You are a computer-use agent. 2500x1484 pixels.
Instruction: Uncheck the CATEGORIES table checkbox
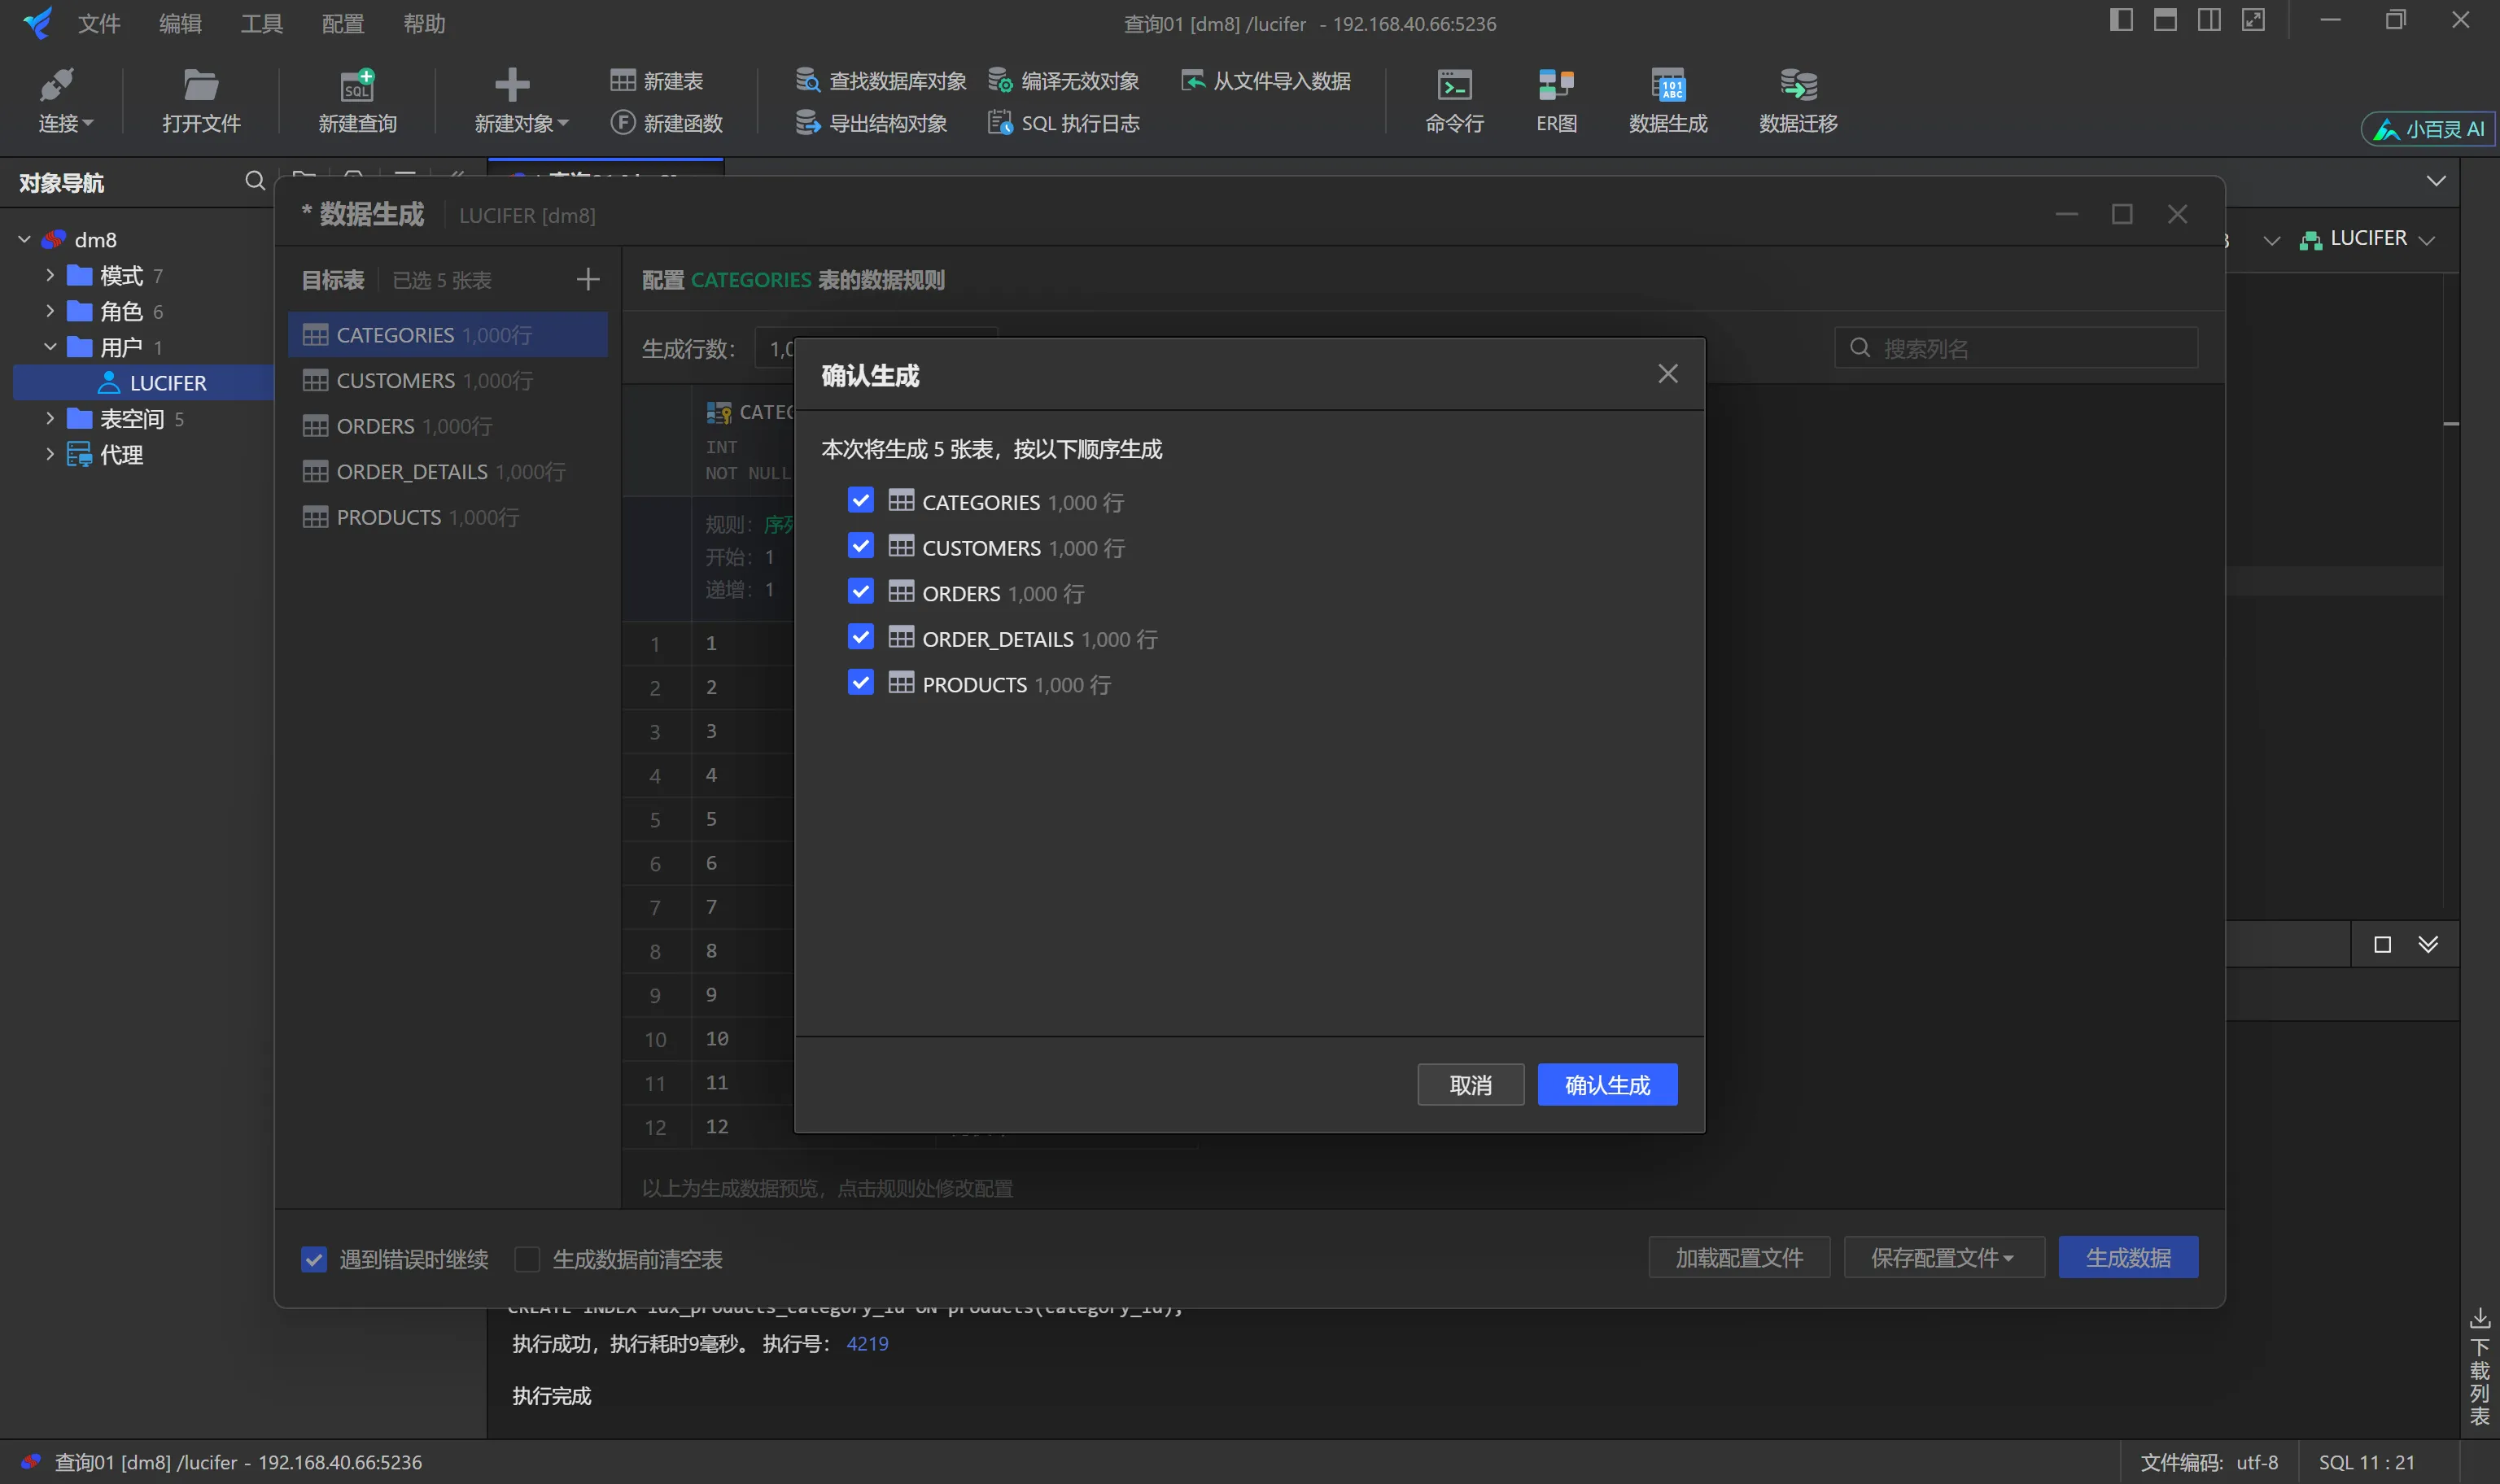(860, 500)
